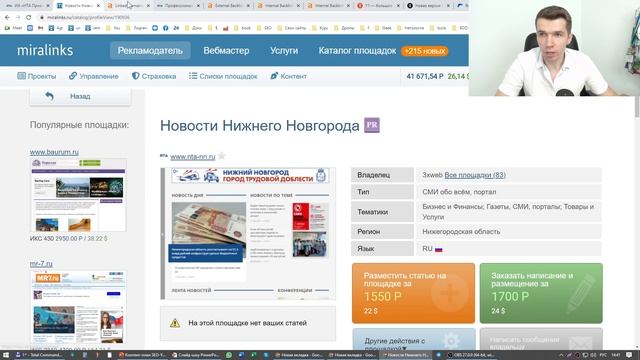Open the Meet bookmark
Screen dimensions: 640x360
[x=13, y=28]
